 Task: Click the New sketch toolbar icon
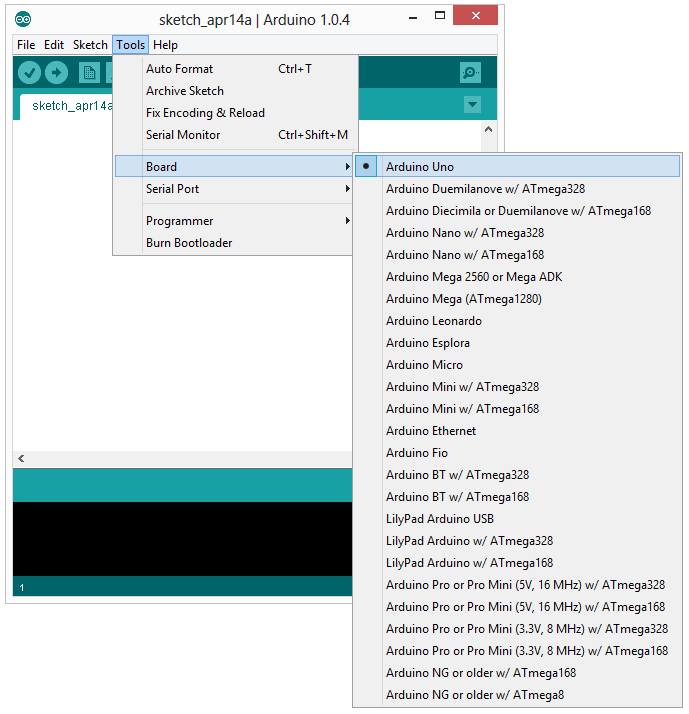click(89, 72)
